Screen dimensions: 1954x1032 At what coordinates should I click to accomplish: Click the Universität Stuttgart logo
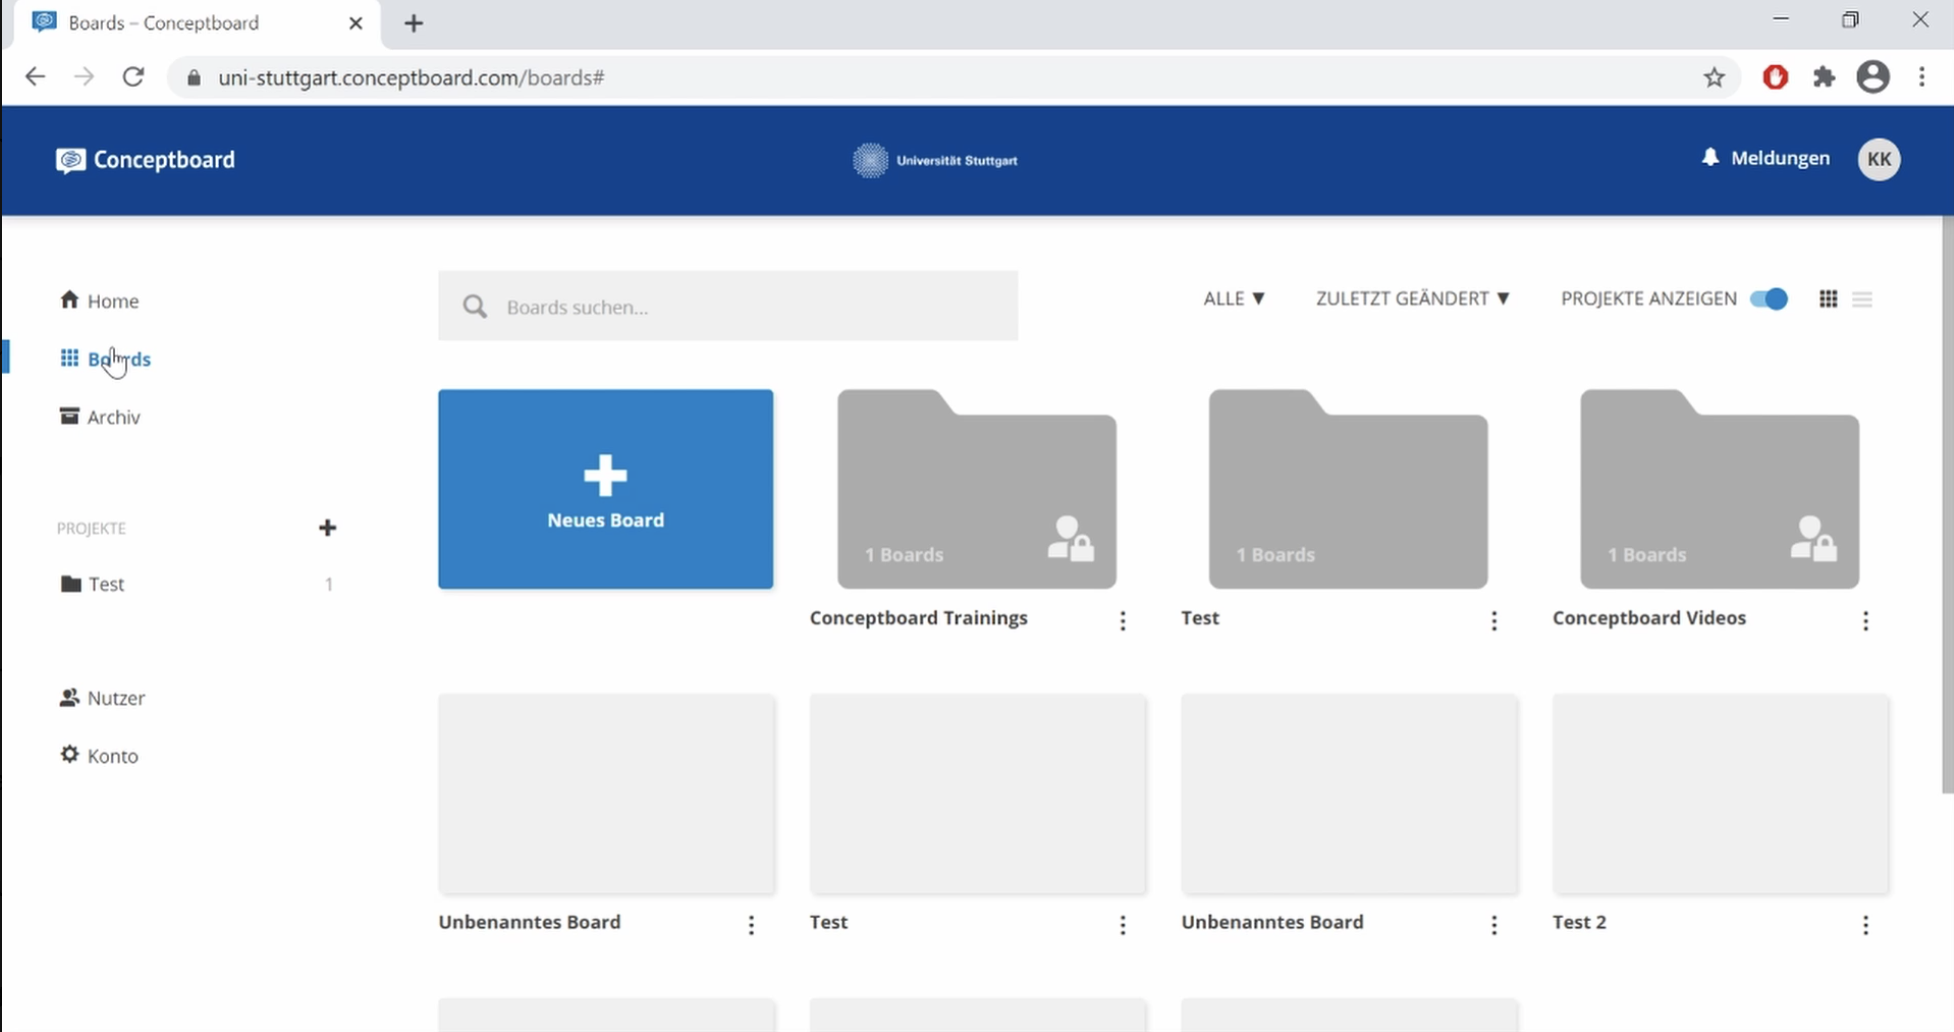pyautogui.click(x=935, y=160)
